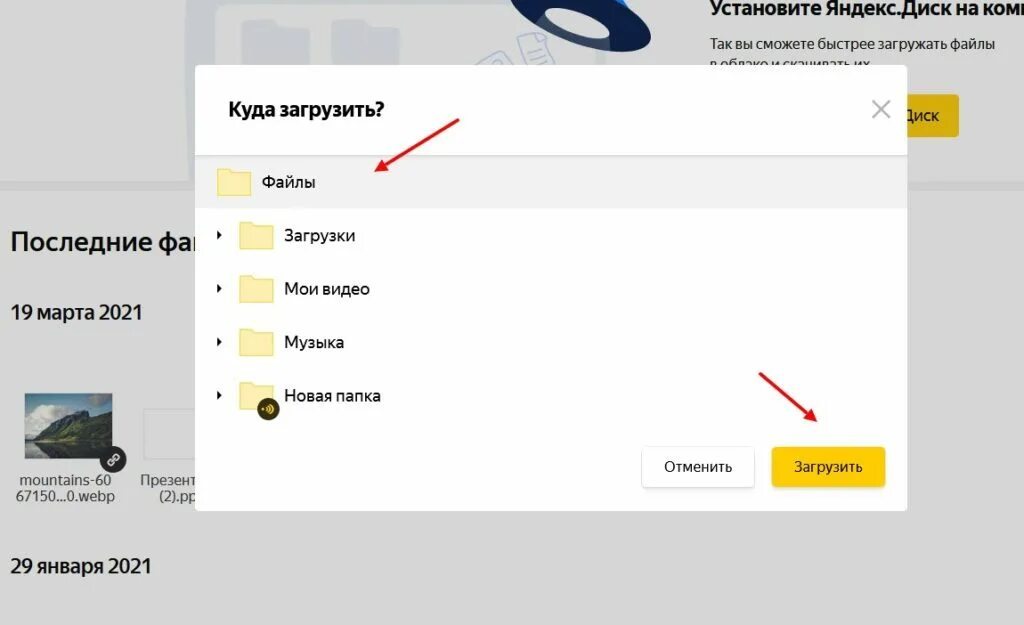The width and height of the screenshot is (1024, 625).
Task: Pick the Новая папка folder label
Action: 332,396
